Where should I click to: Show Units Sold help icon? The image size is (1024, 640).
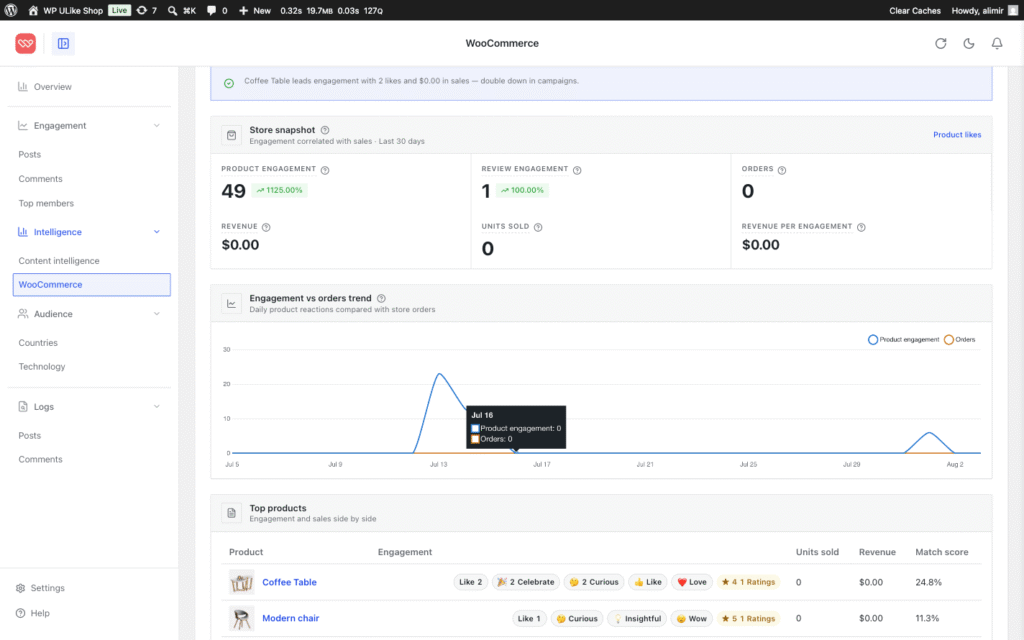click(538, 227)
